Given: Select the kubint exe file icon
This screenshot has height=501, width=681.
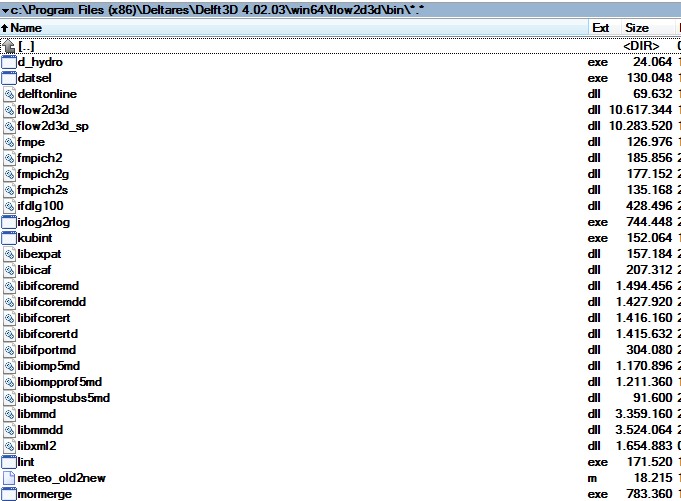Looking at the screenshot, I should pos(9,238).
